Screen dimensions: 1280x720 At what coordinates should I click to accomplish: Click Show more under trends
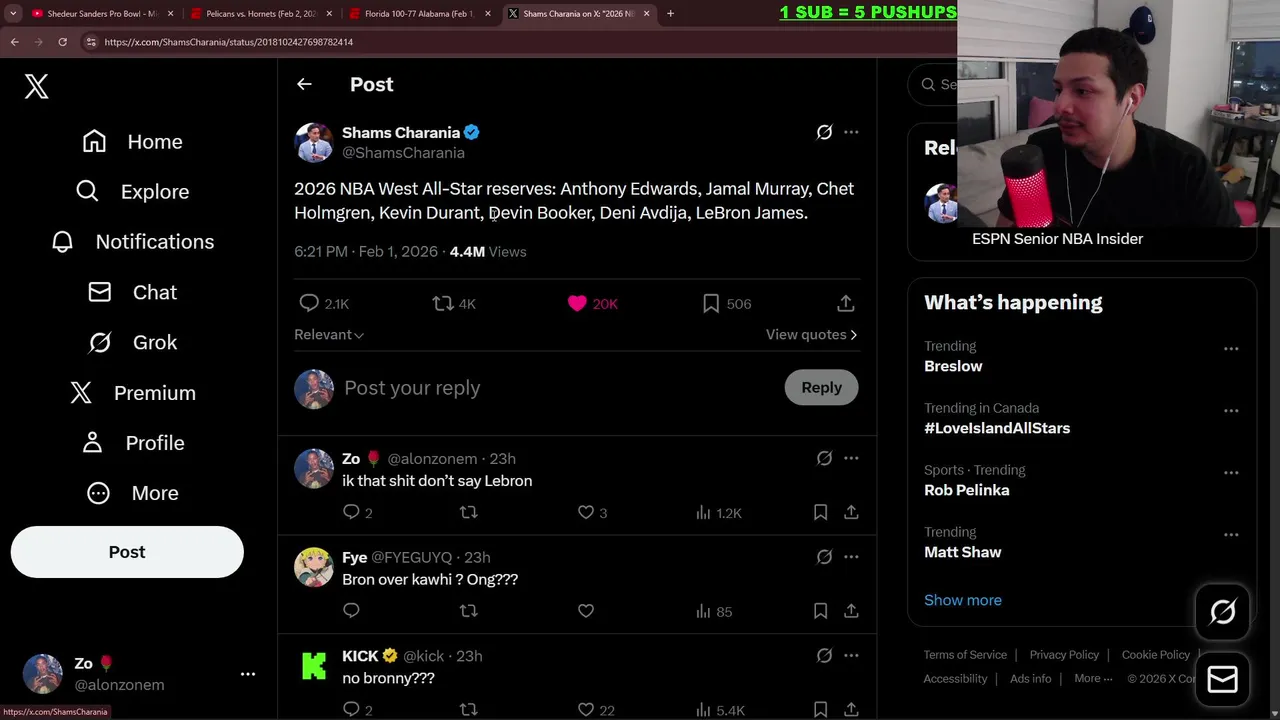coord(963,600)
